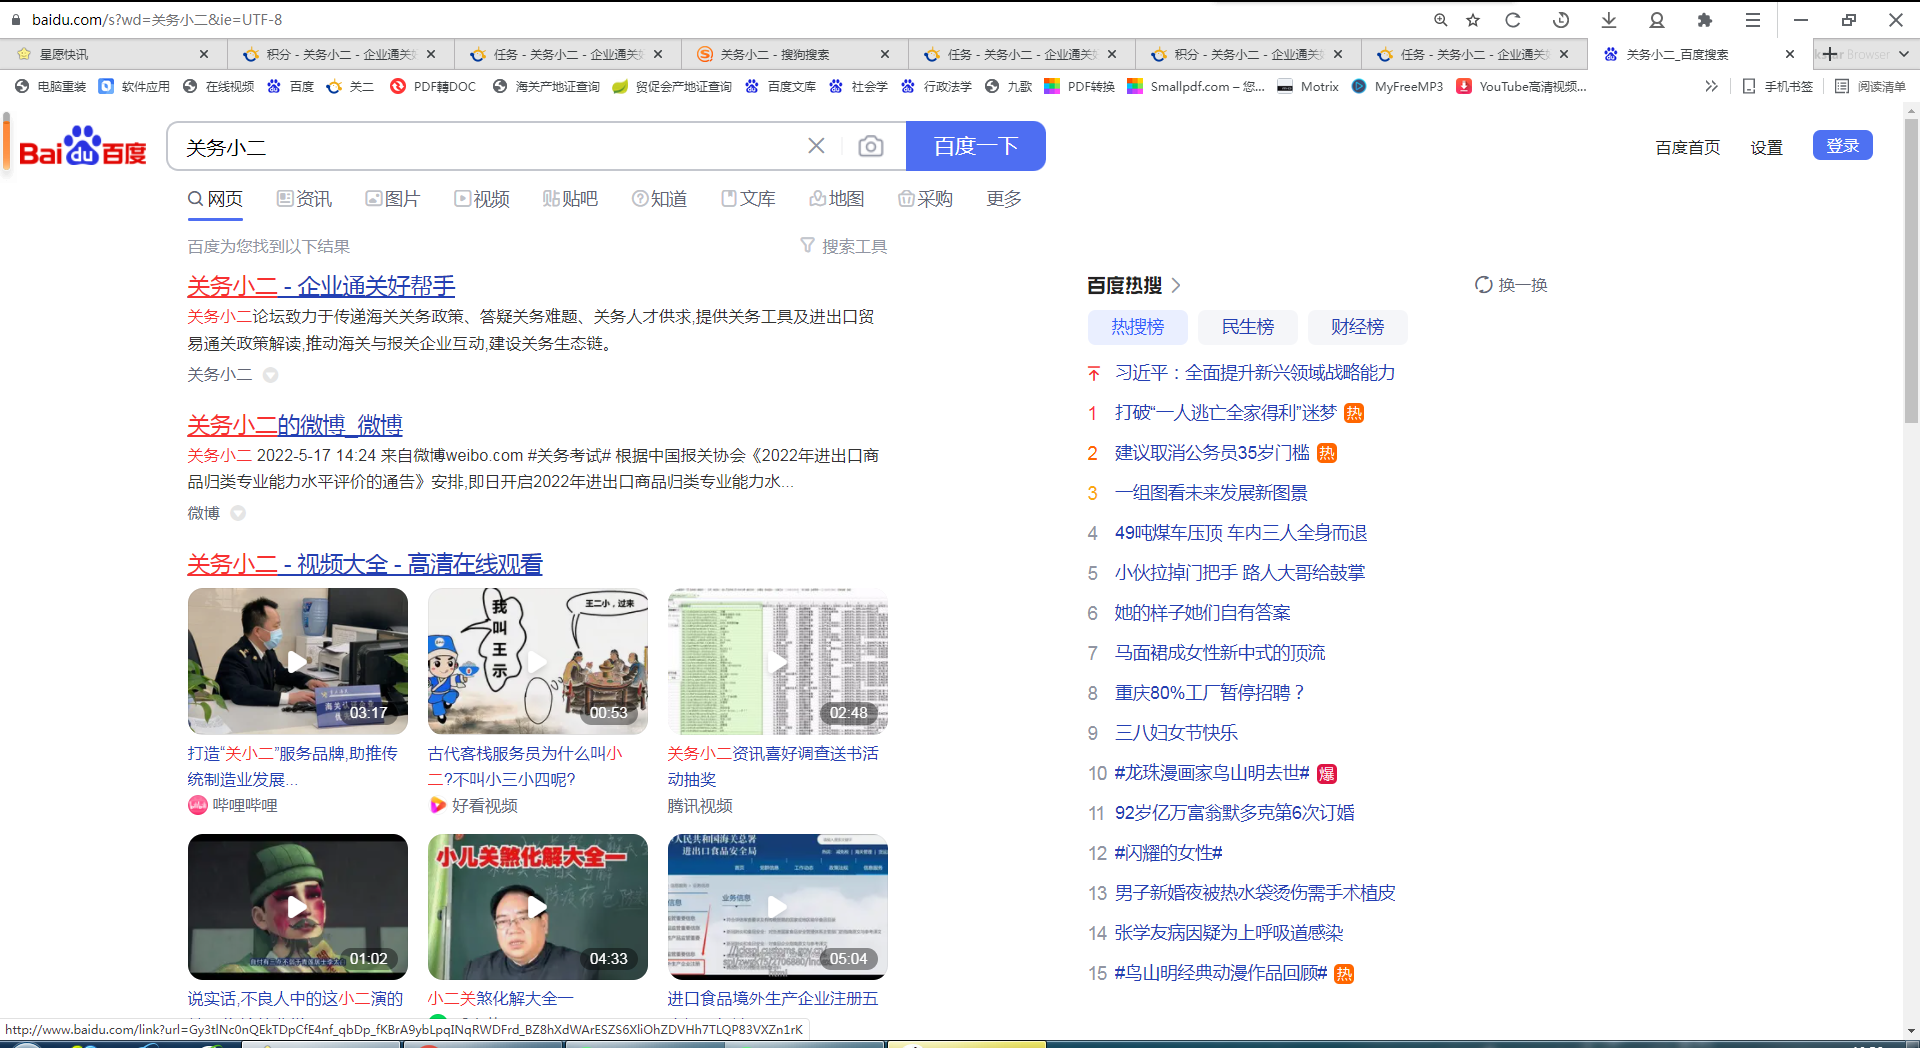Open 百度首页 link

pos(1687,147)
